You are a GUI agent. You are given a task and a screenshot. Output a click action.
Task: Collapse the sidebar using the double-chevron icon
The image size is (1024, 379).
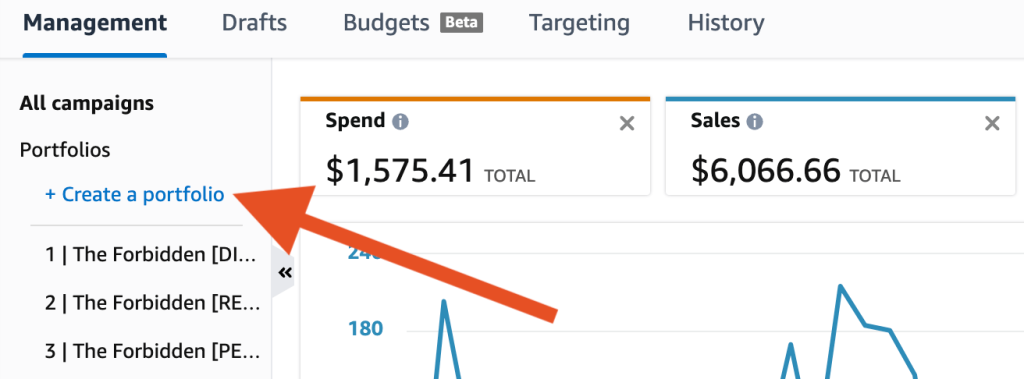click(284, 273)
